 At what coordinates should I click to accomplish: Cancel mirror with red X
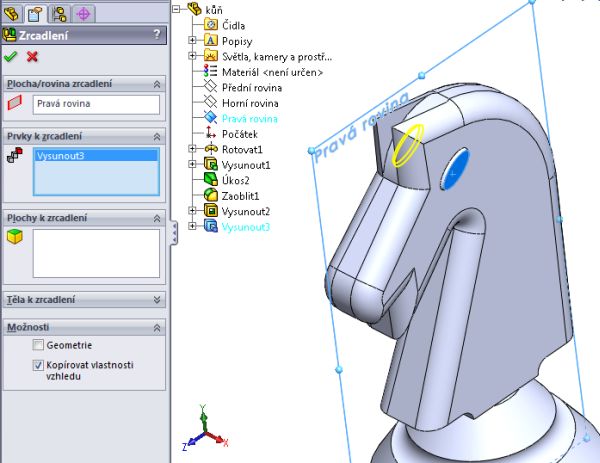(32, 57)
